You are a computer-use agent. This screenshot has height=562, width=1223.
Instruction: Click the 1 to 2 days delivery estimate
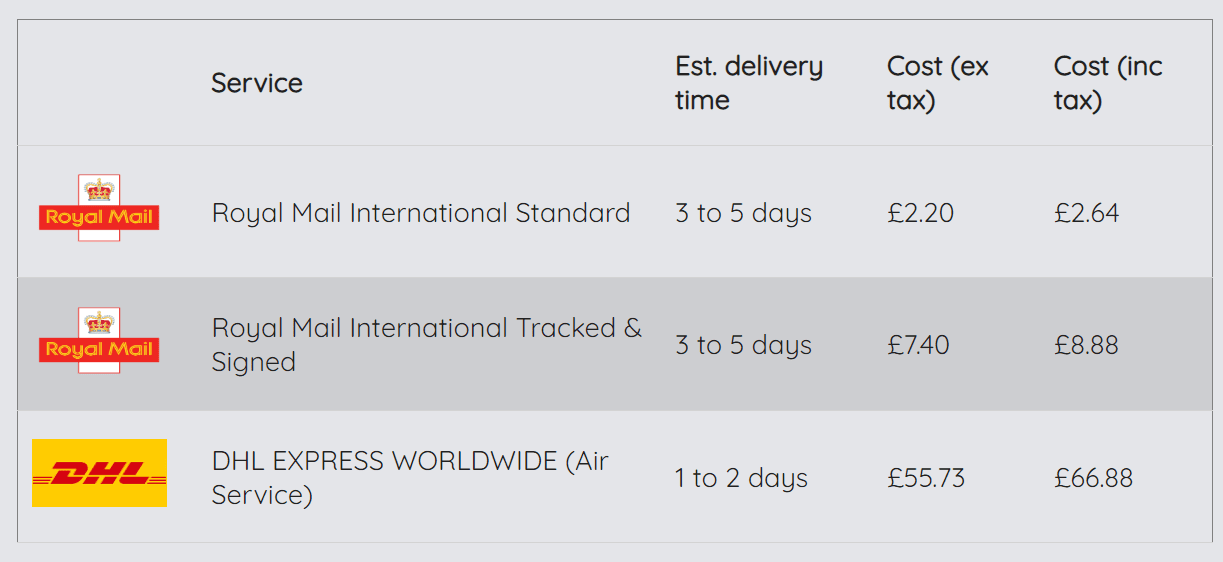pos(741,478)
